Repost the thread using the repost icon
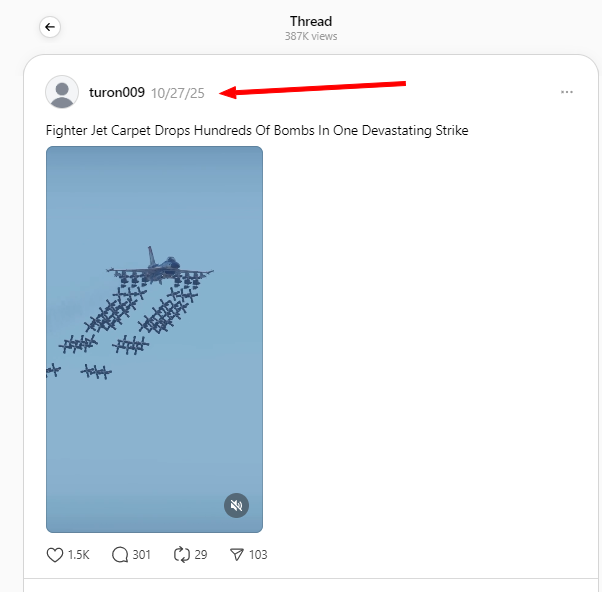This screenshot has width=602, height=592. tap(182, 554)
